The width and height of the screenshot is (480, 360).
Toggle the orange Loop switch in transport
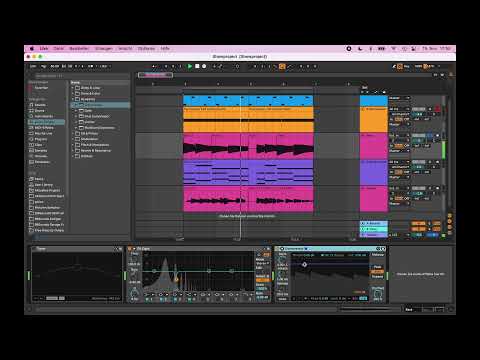coord(282,66)
